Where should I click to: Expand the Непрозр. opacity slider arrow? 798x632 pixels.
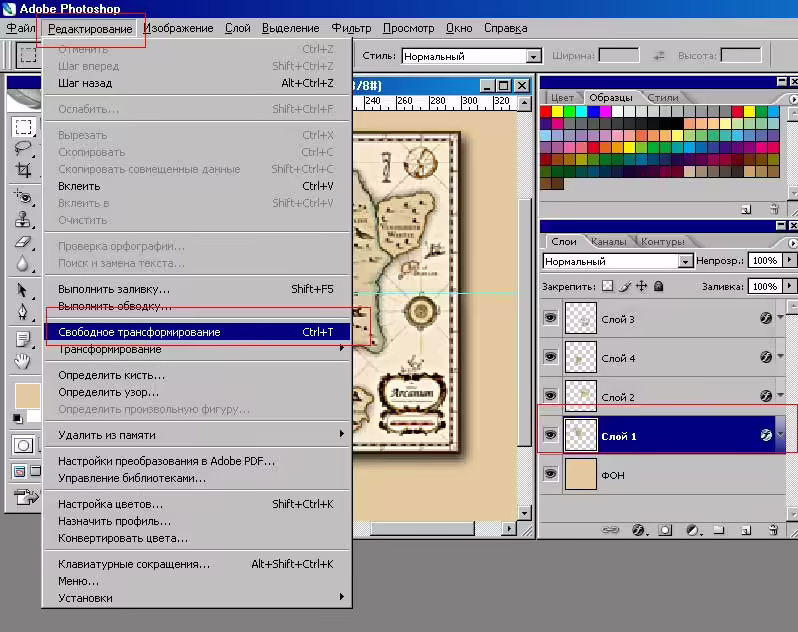click(789, 260)
